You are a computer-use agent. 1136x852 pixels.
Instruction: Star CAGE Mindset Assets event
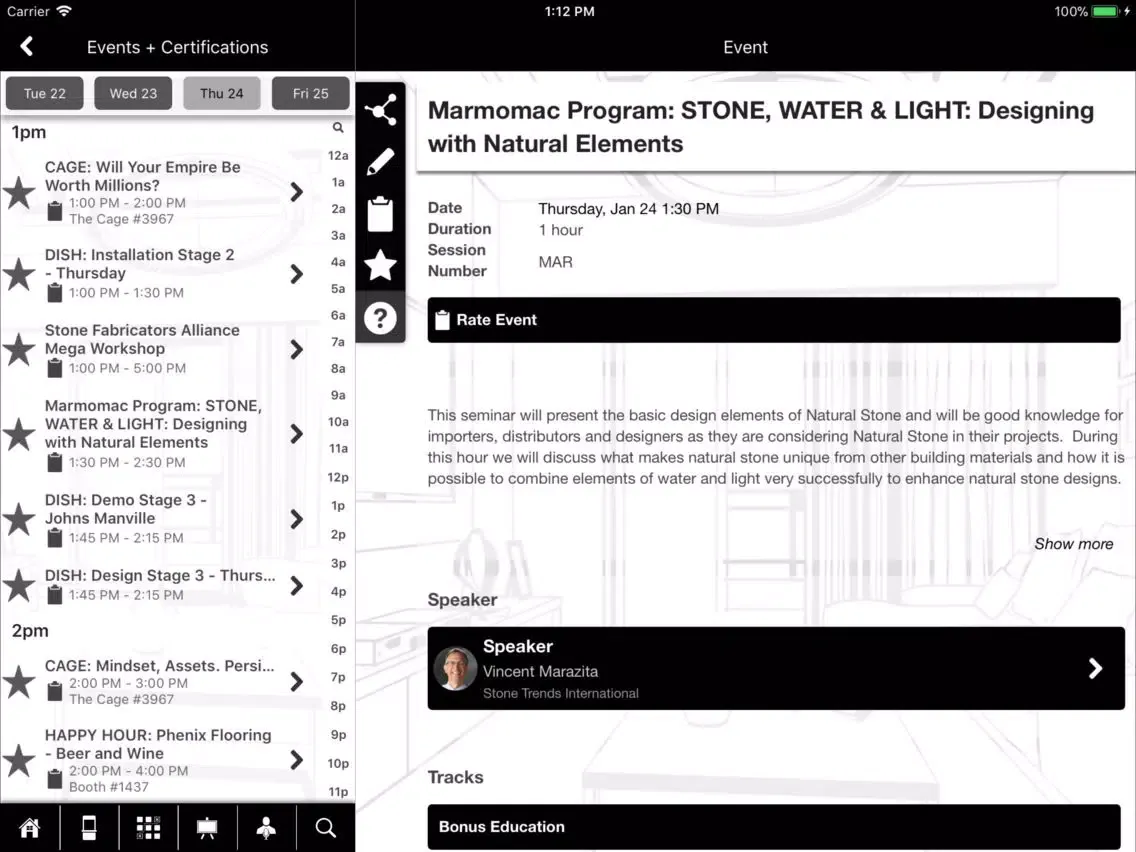19,682
